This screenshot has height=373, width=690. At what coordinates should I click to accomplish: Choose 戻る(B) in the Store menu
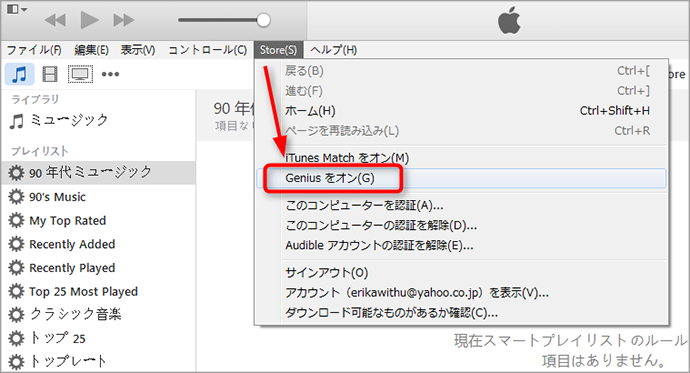pos(461,71)
